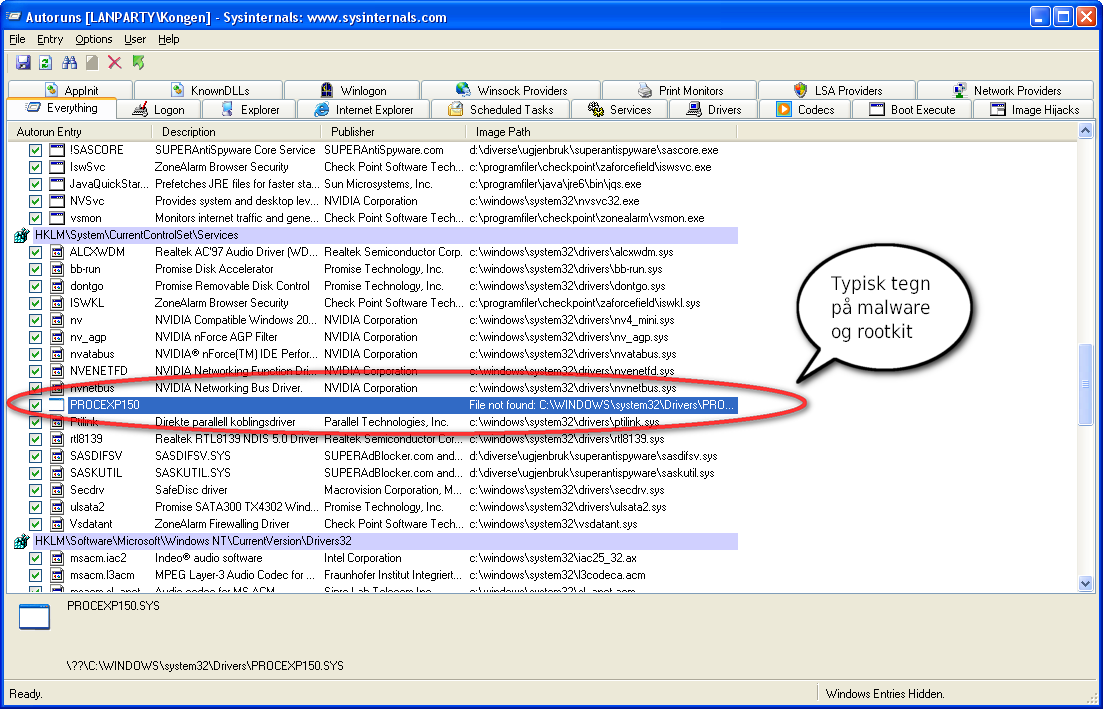Open the Entry menu
Screen dimensions: 1103x709
click(x=50, y=39)
